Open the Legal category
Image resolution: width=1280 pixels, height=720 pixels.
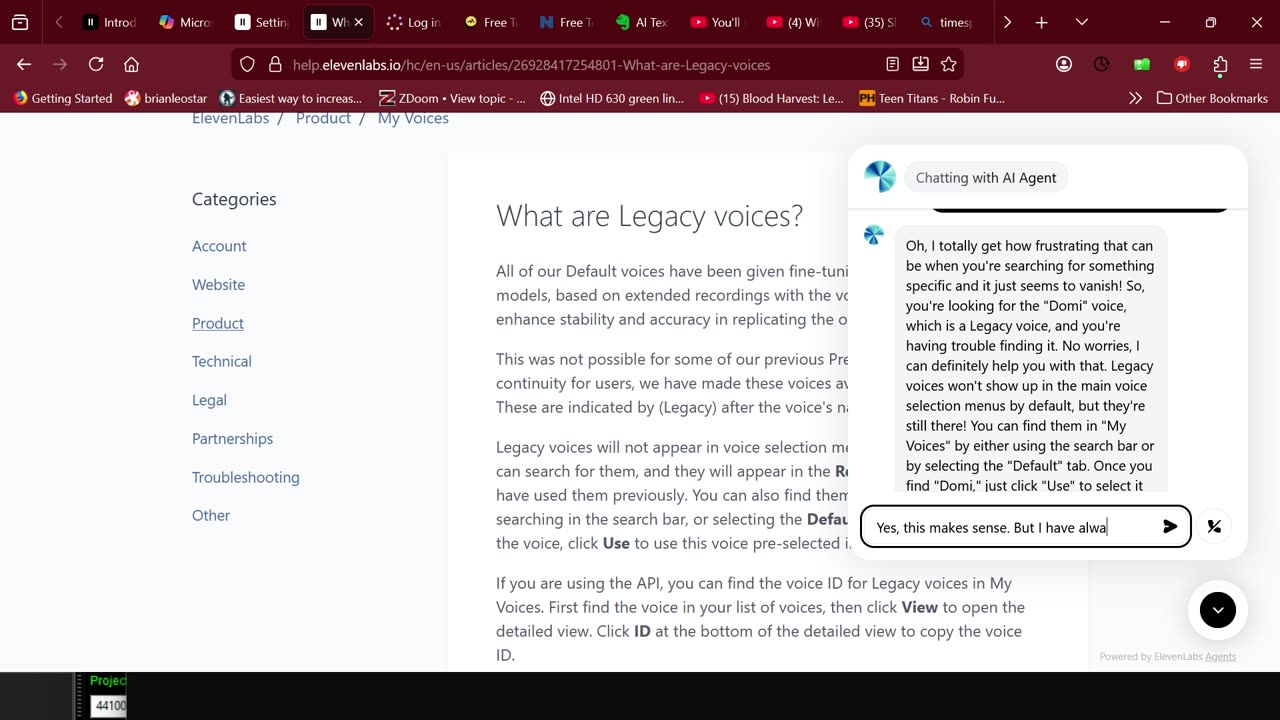[209, 400]
